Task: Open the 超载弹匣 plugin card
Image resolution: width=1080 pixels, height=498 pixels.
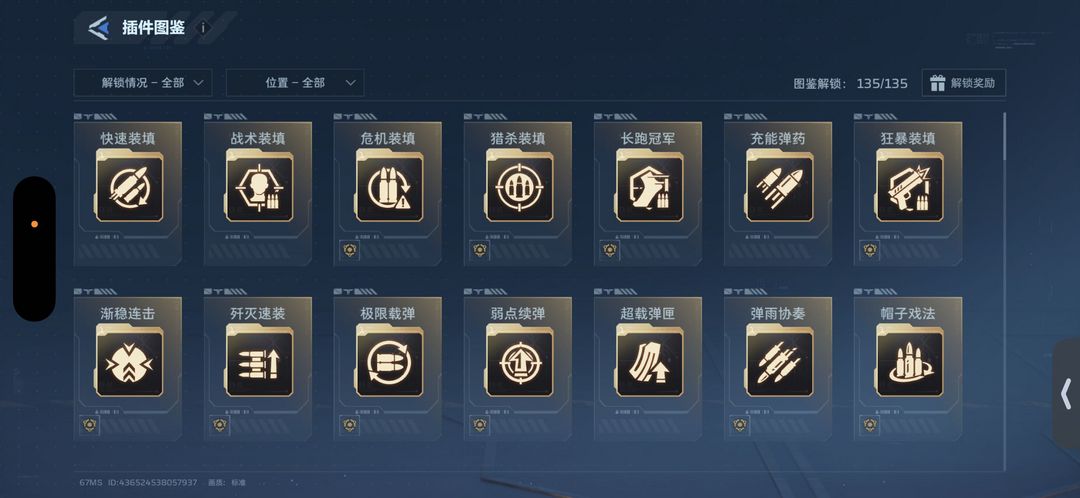Action: (x=648, y=369)
